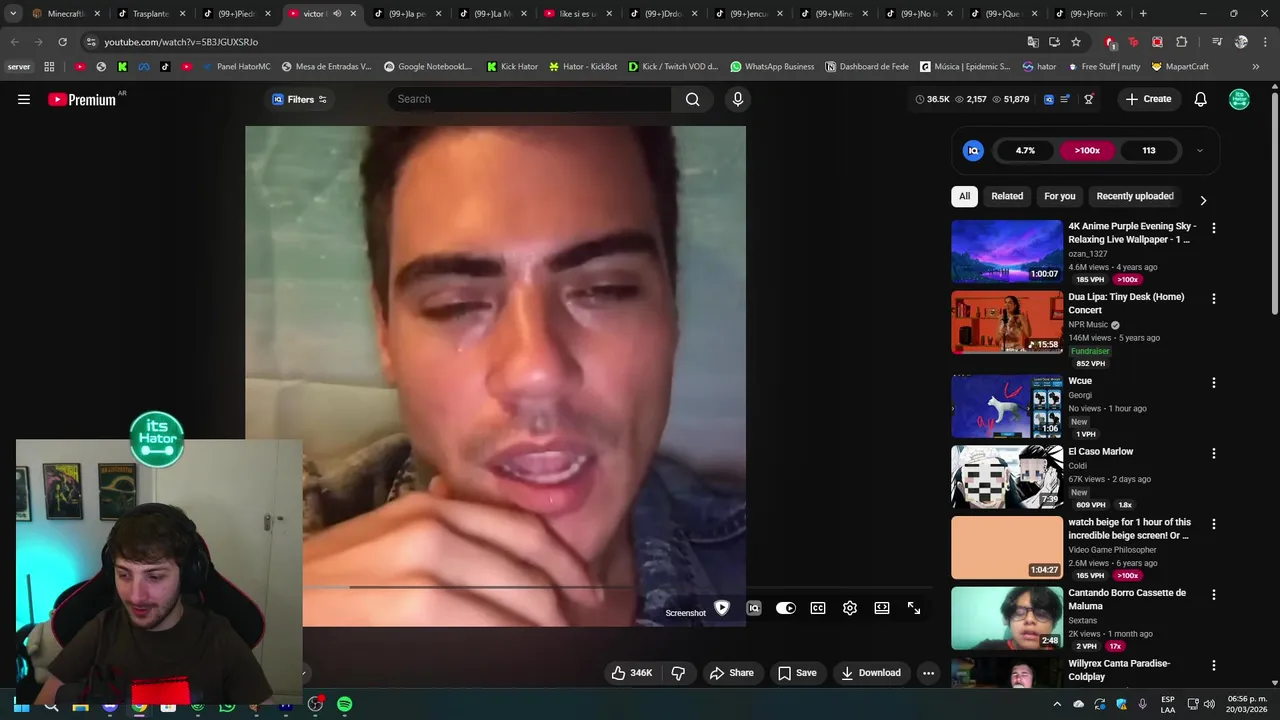Open options for 'Cantando Borro Cassette de Maluma'
This screenshot has width=1280, height=720.
(x=1214, y=594)
